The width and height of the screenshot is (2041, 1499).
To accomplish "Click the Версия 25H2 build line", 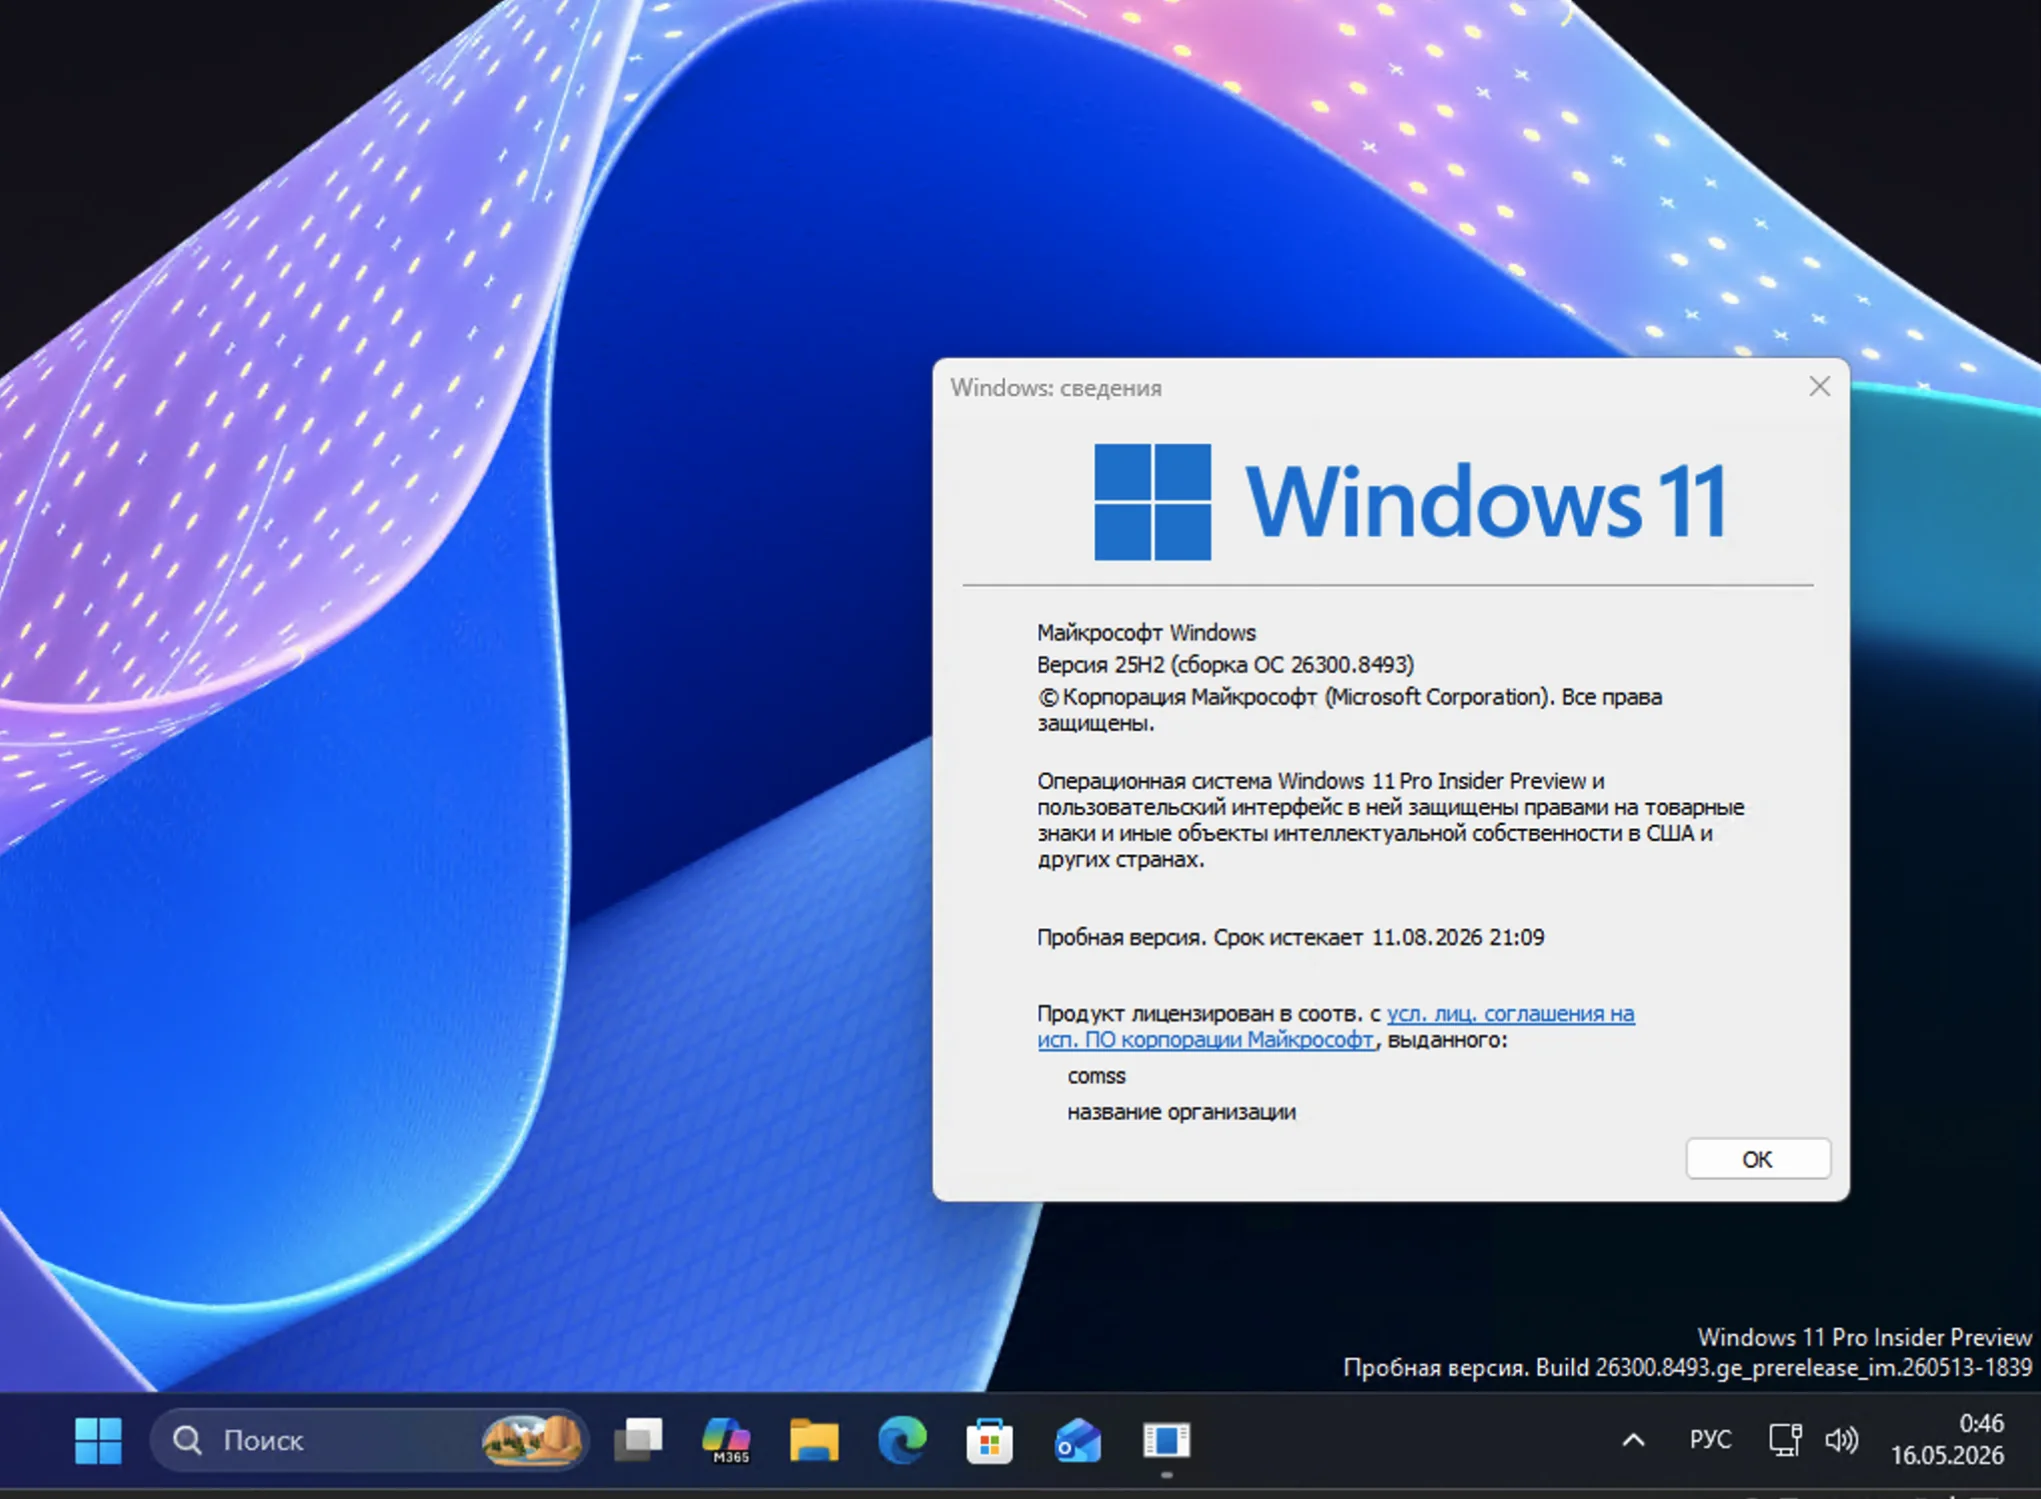I will (1225, 665).
